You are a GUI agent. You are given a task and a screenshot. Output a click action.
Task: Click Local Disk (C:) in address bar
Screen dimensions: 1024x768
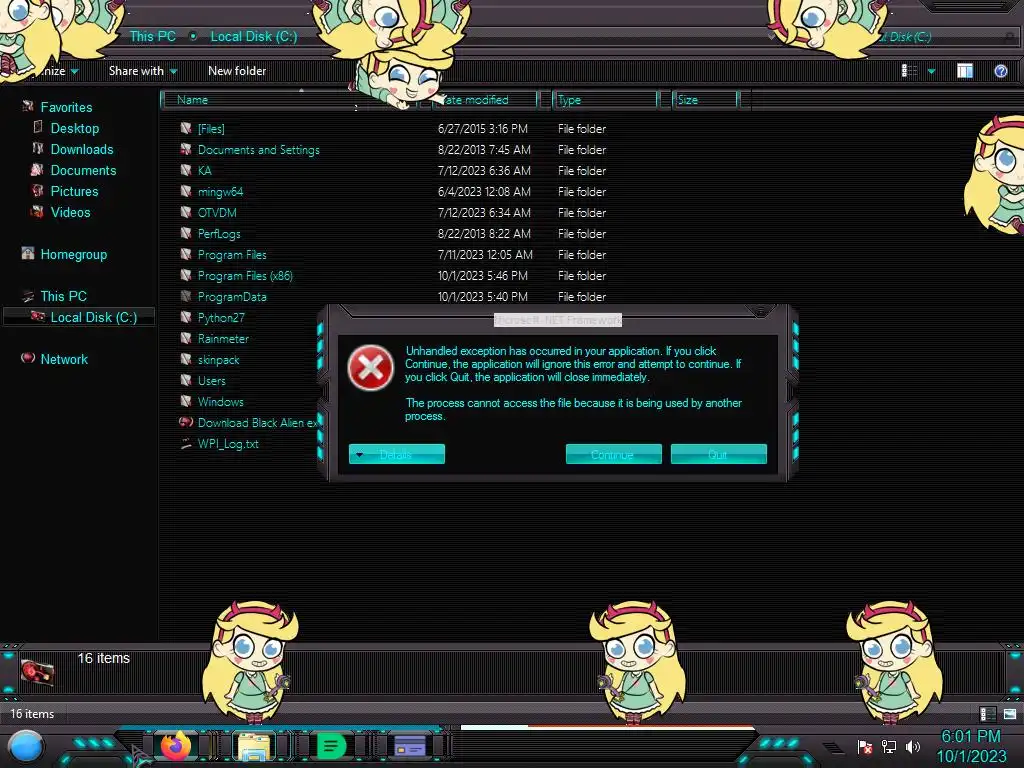click(253, 37)
